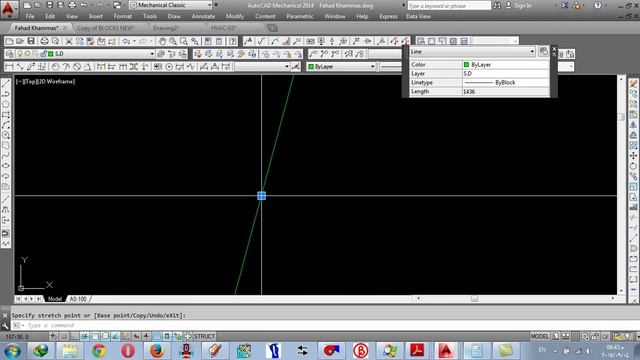Select the Center Mark dimension tool
This screenshot has height=360, width=640.
(x=169, y=67)
